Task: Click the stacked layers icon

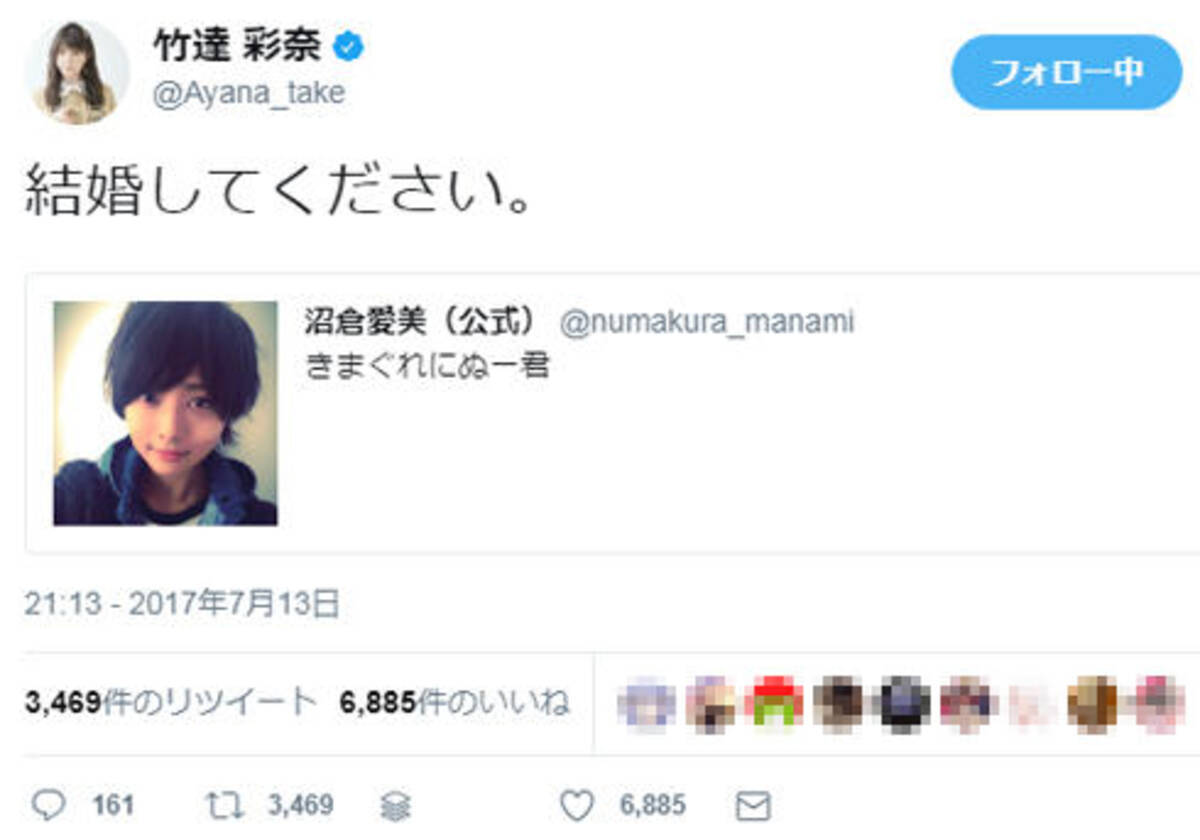Action: [x=396, y=806]
